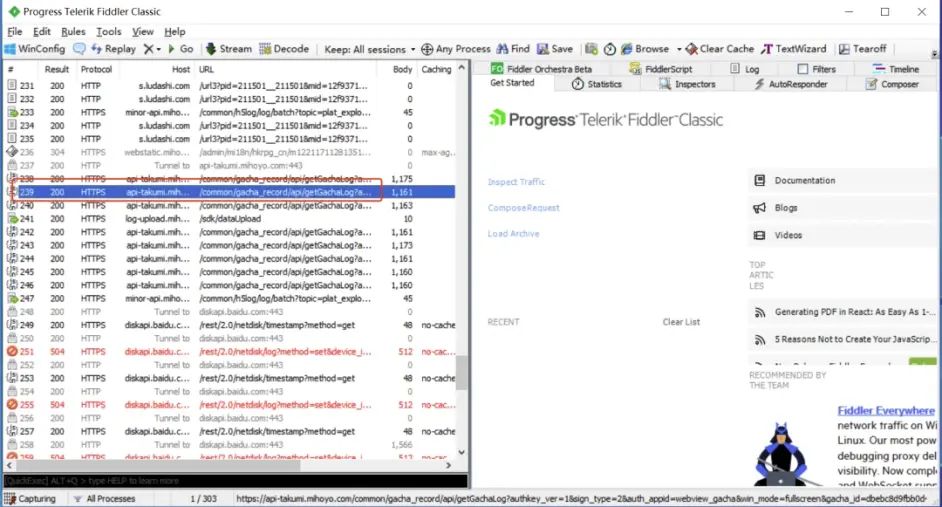The height and width of the screenshot is (507, 942).
Task: Sort sessions by Caching column header
Action: [436, 70]
